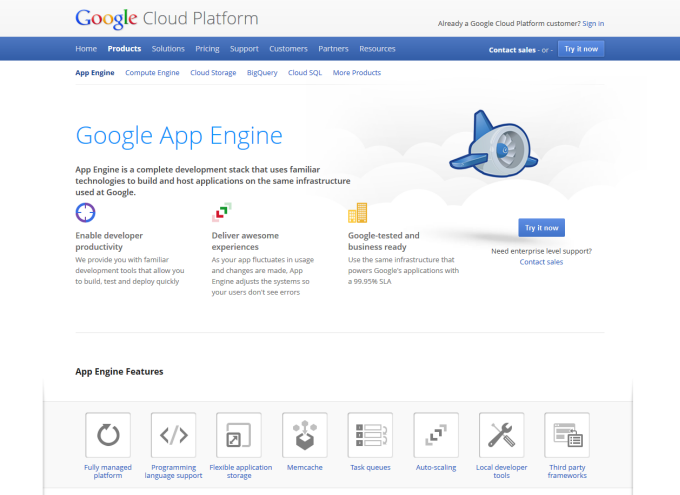680x495 pixels.
Task: Click the Local developer tools text link
Action: tap(502, 471)
